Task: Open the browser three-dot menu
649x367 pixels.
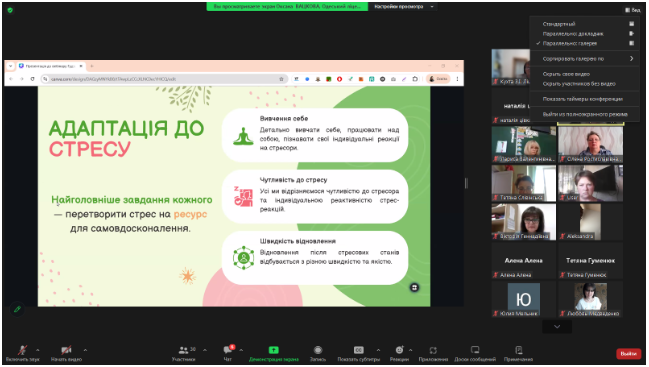Action: pyautogui.click(x=457, y=79)
